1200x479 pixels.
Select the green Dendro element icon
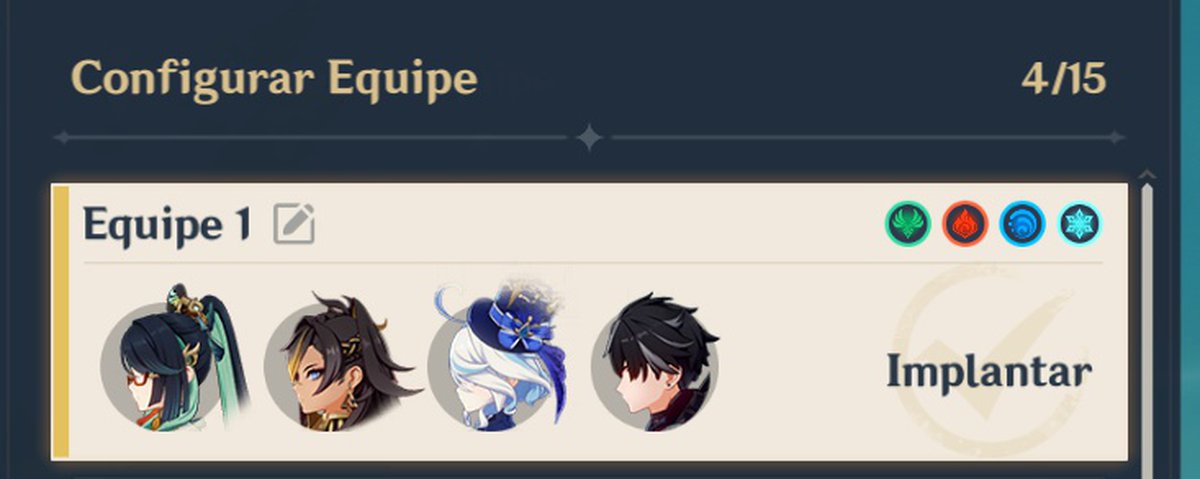tap(908, 224)
